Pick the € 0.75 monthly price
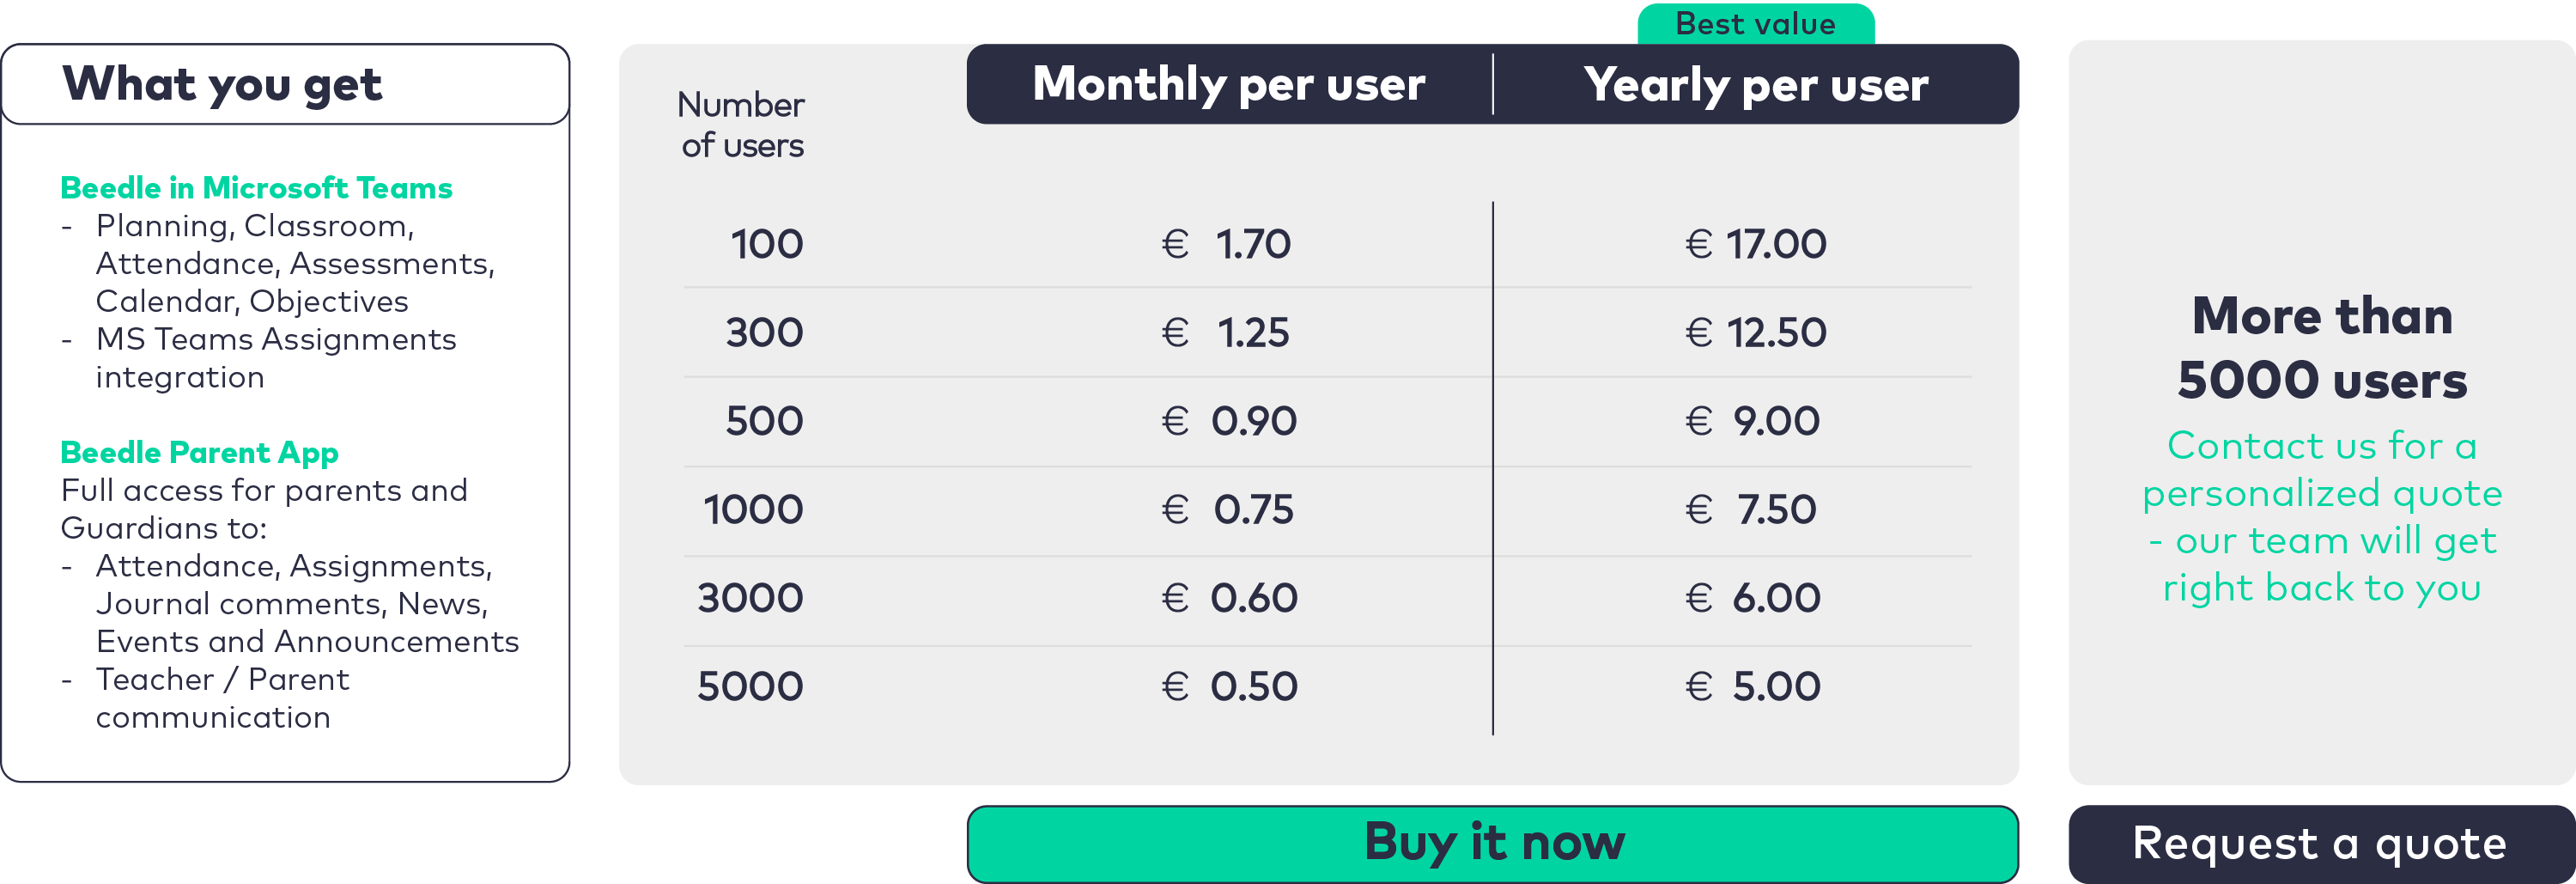2576x884 pixels. tap(1227, 509)
